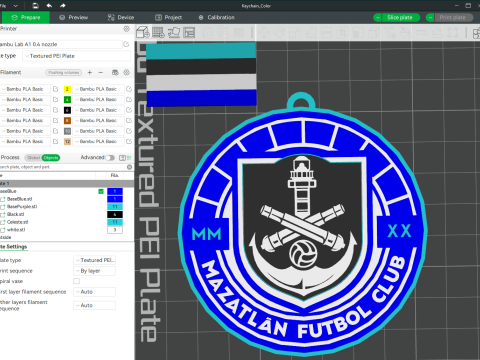Image resolution: width=480 pixels, height=360 pixels.
Task: Open First layer filament sequence dropdown
Action: coord(95,292)
